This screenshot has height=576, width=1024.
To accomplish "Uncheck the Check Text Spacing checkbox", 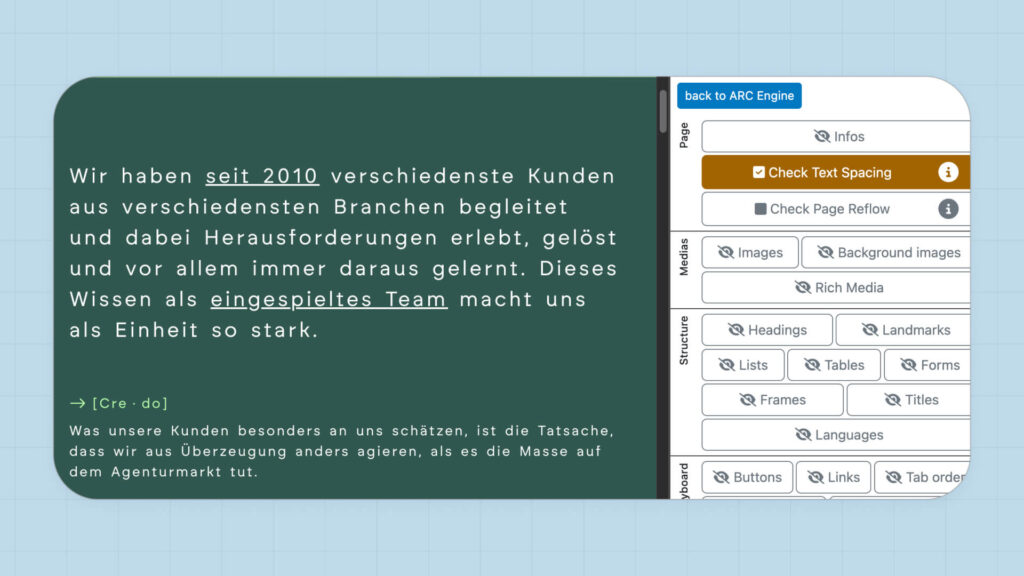I will coord(758,172).
